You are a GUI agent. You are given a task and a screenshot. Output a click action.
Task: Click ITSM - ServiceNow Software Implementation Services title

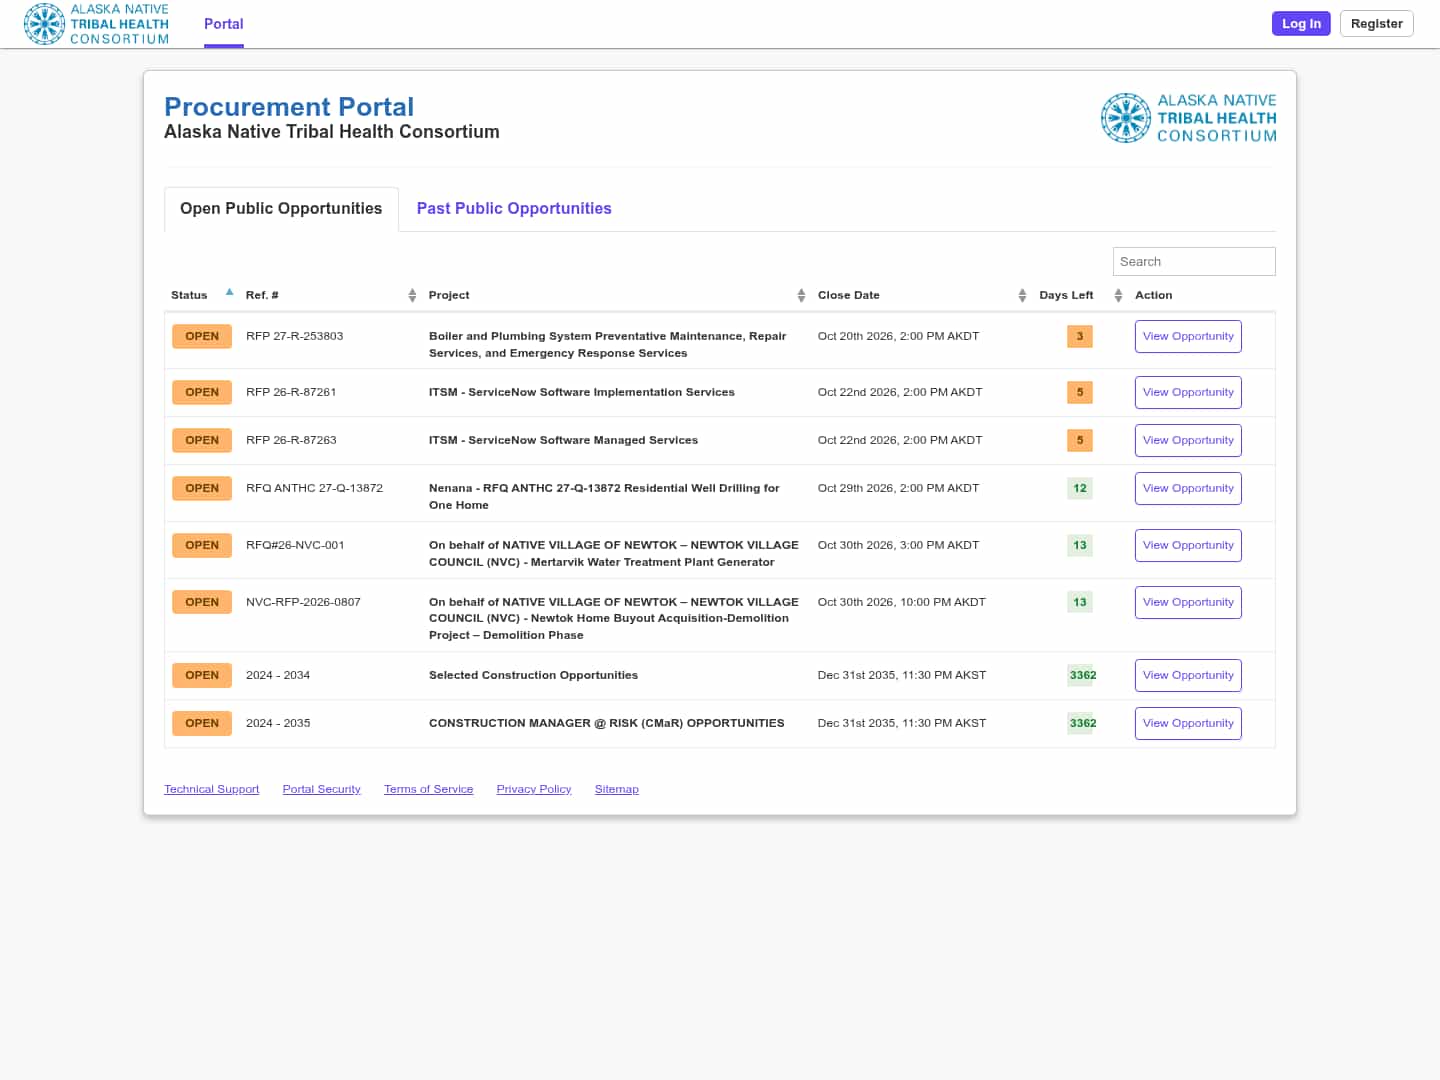(582, 392)
